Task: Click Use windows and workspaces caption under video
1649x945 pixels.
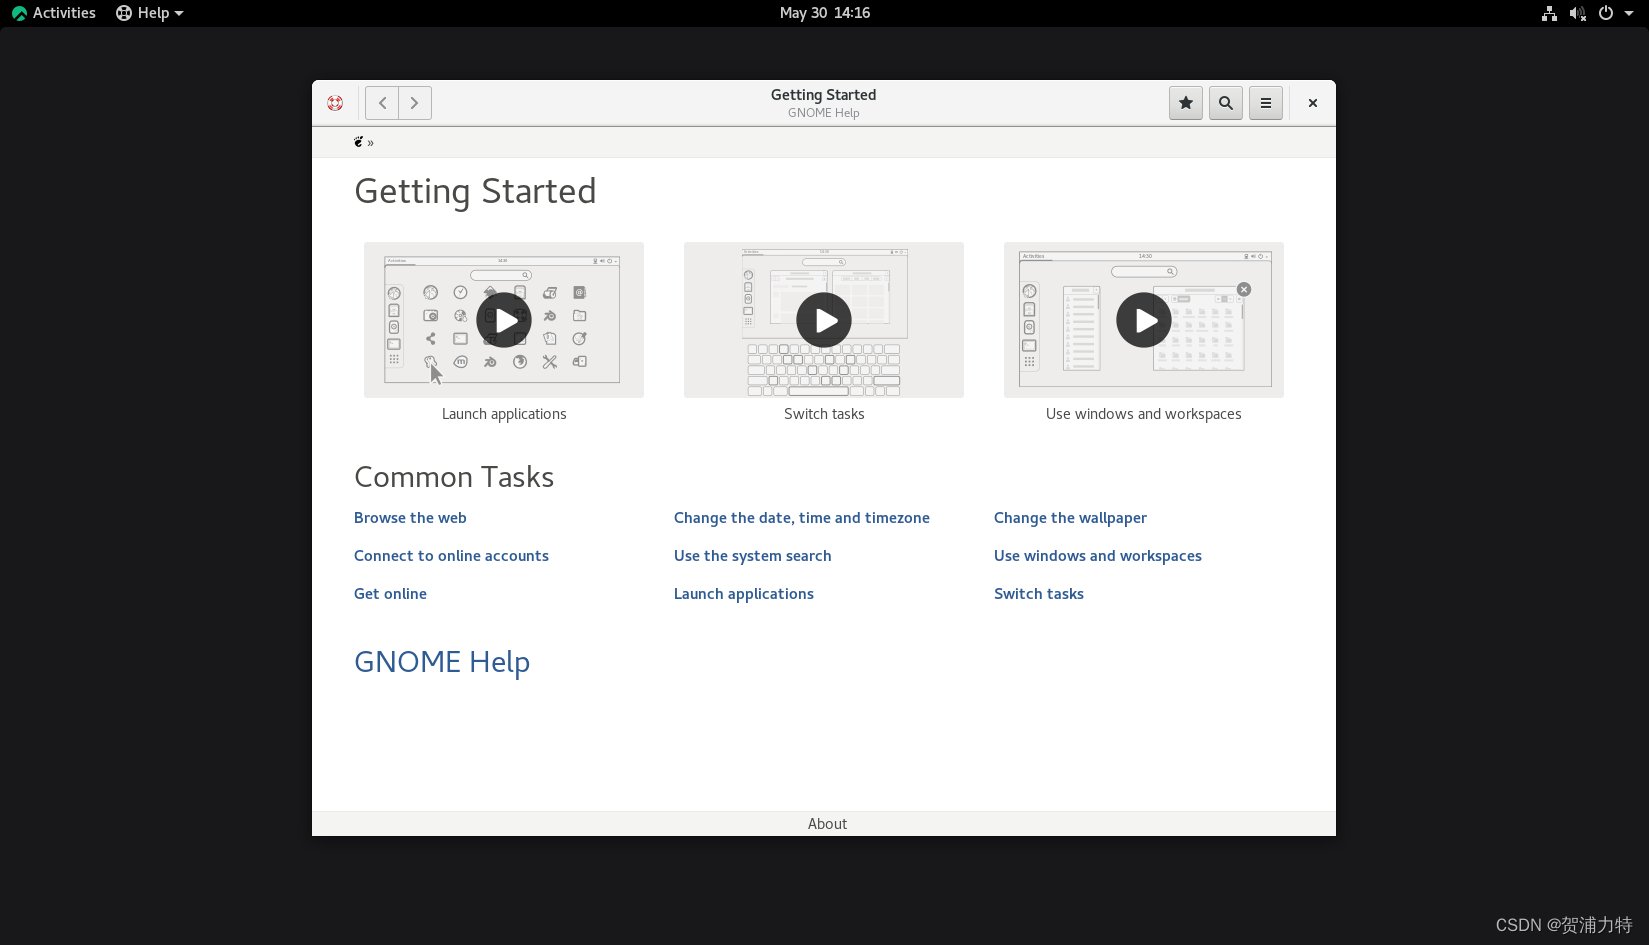Action: [x=1144, y=414]
